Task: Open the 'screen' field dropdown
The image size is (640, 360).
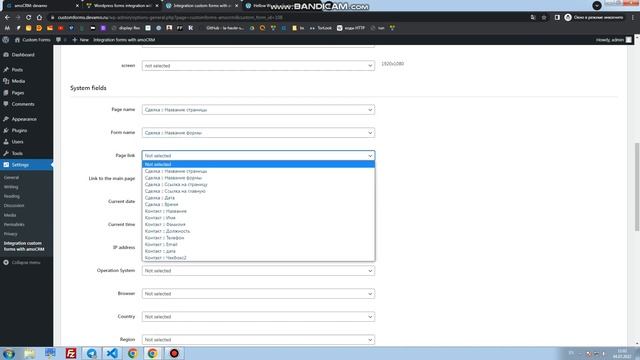Action: [258, 66]
